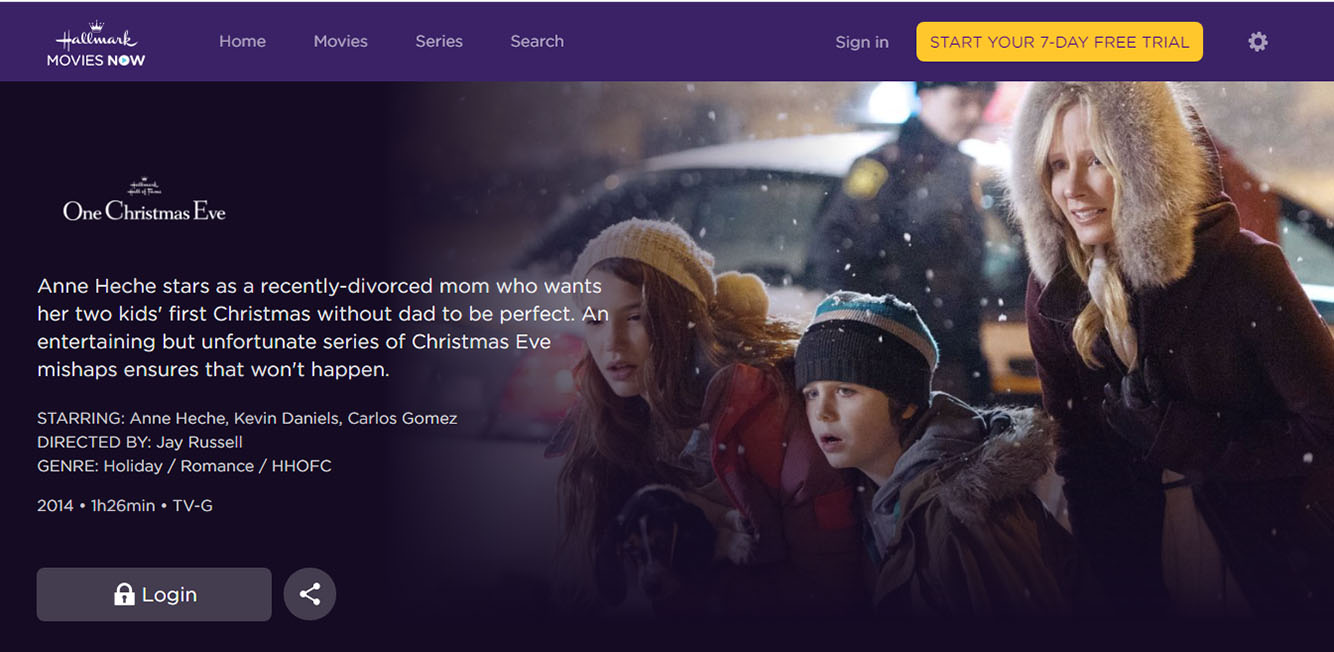Open the Search page
1334x652 pixels.
(x=537, y=42)
